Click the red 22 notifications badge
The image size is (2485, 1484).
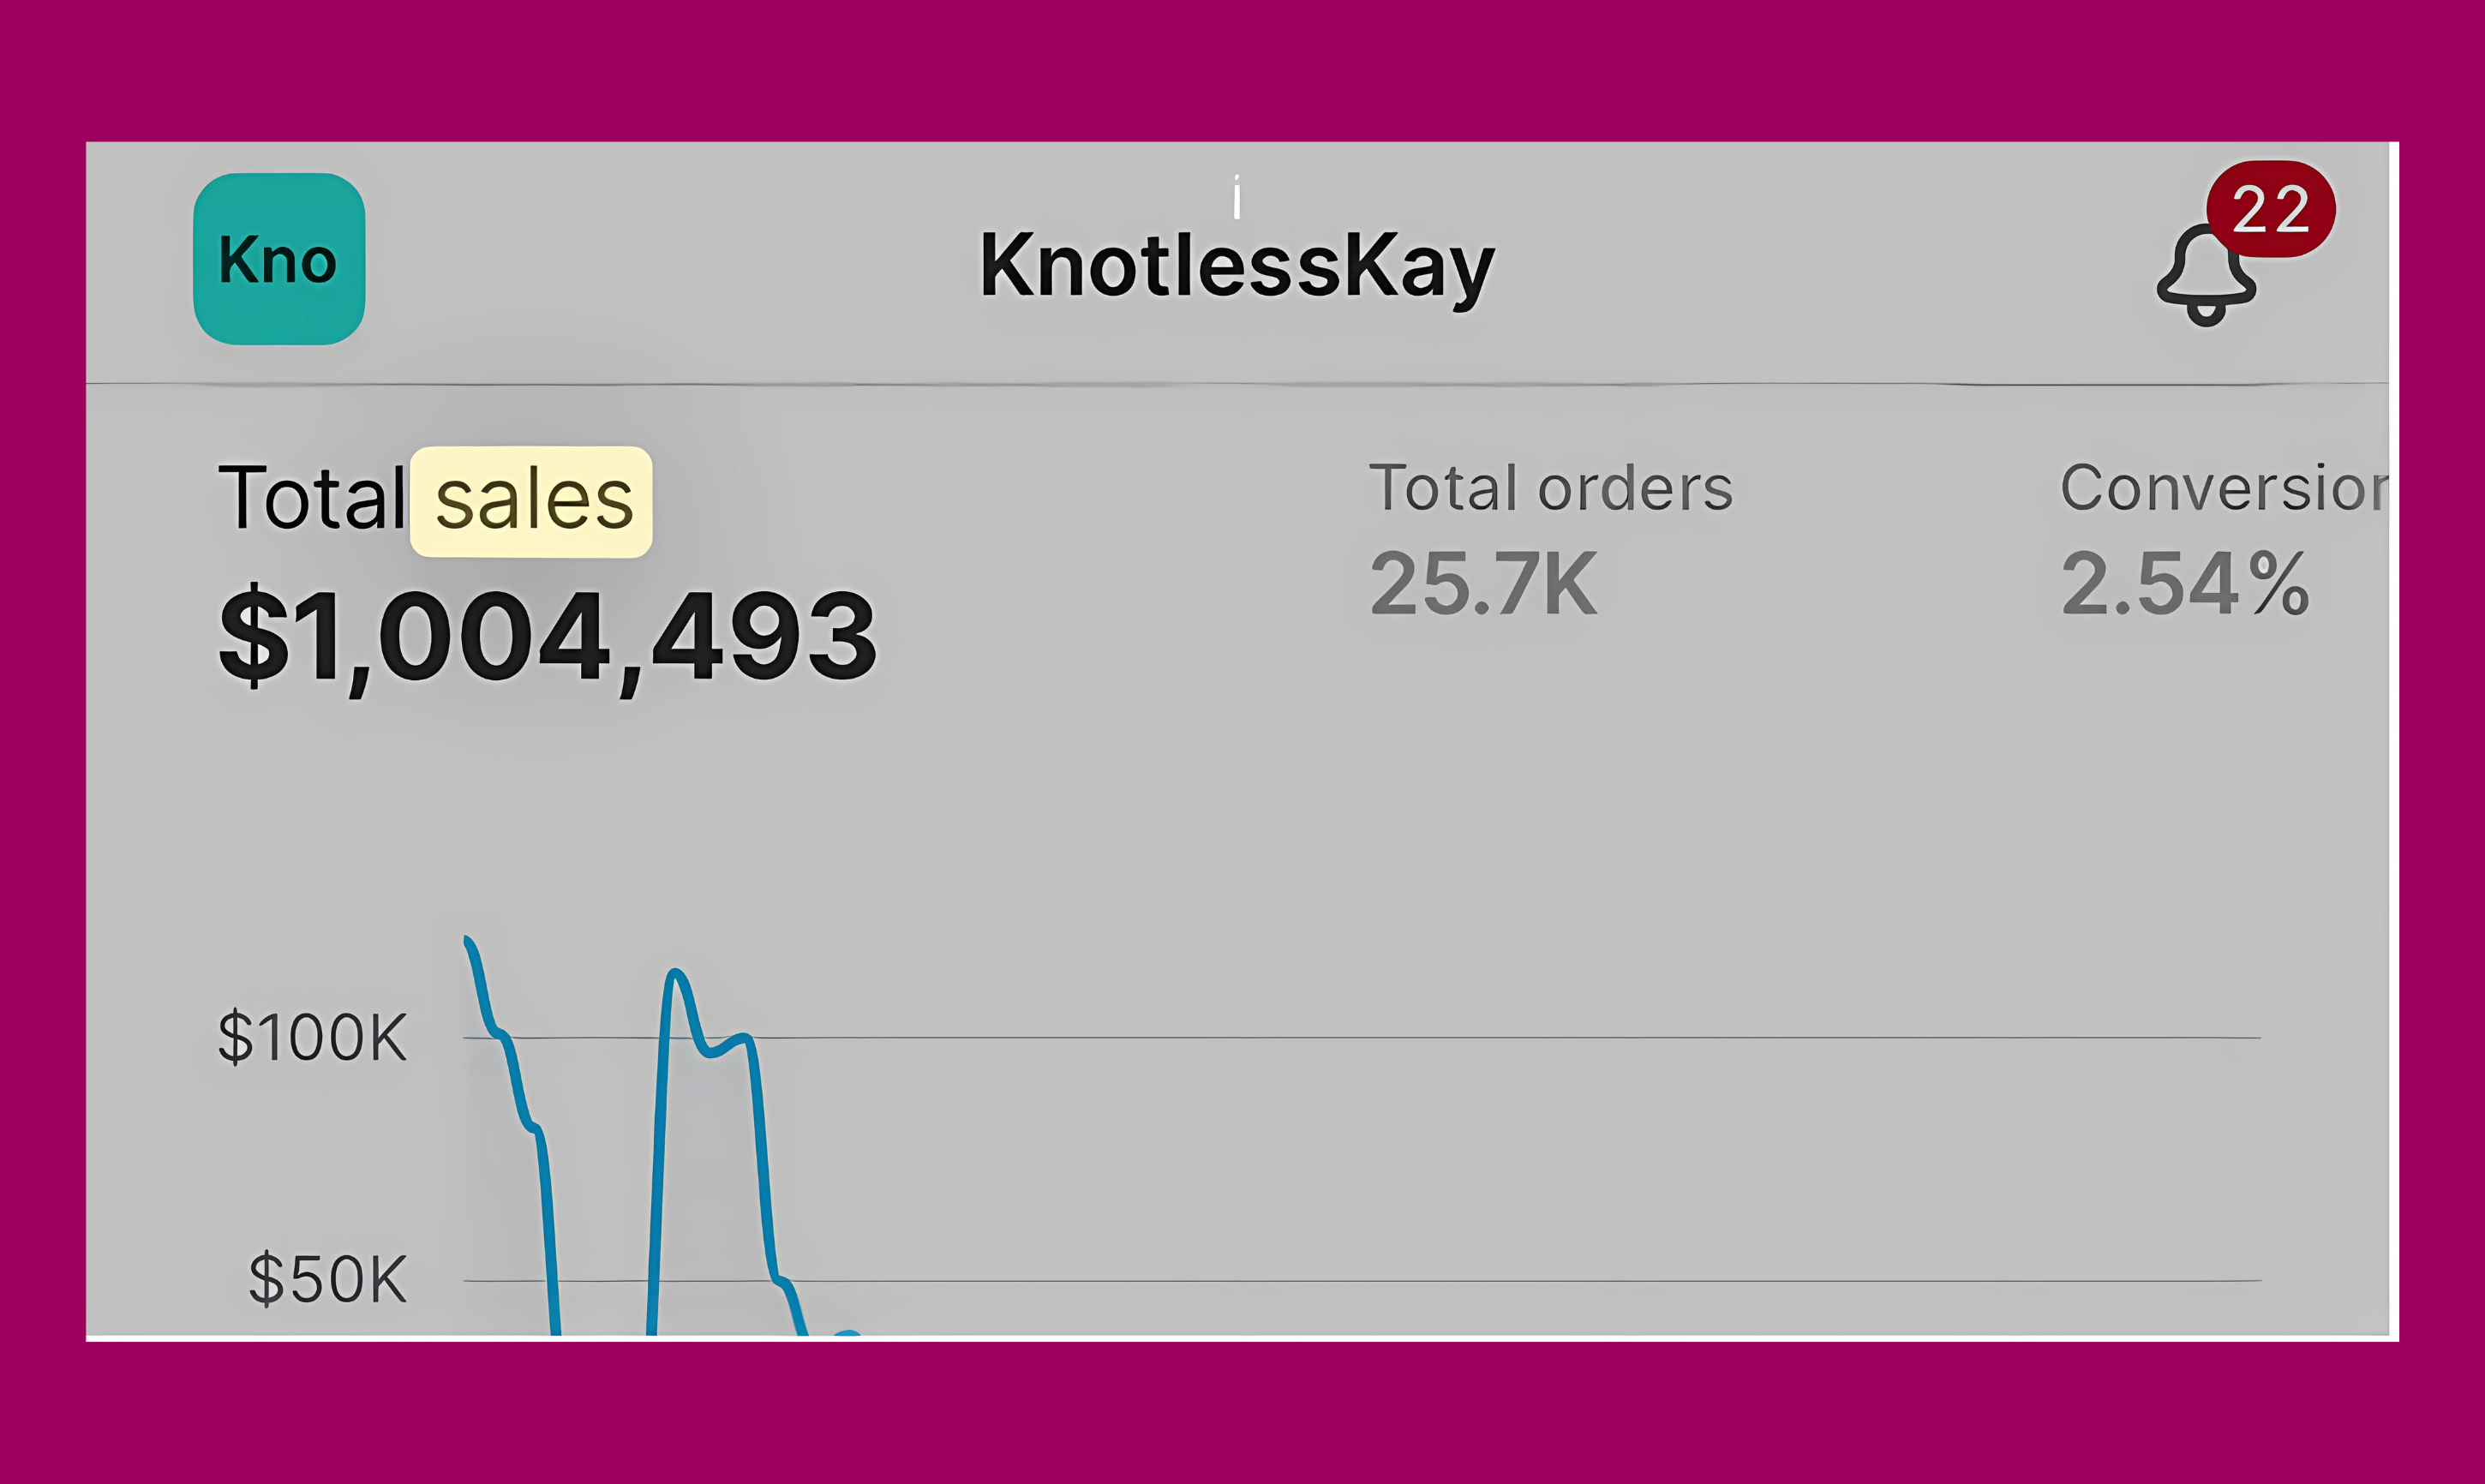2271,209
